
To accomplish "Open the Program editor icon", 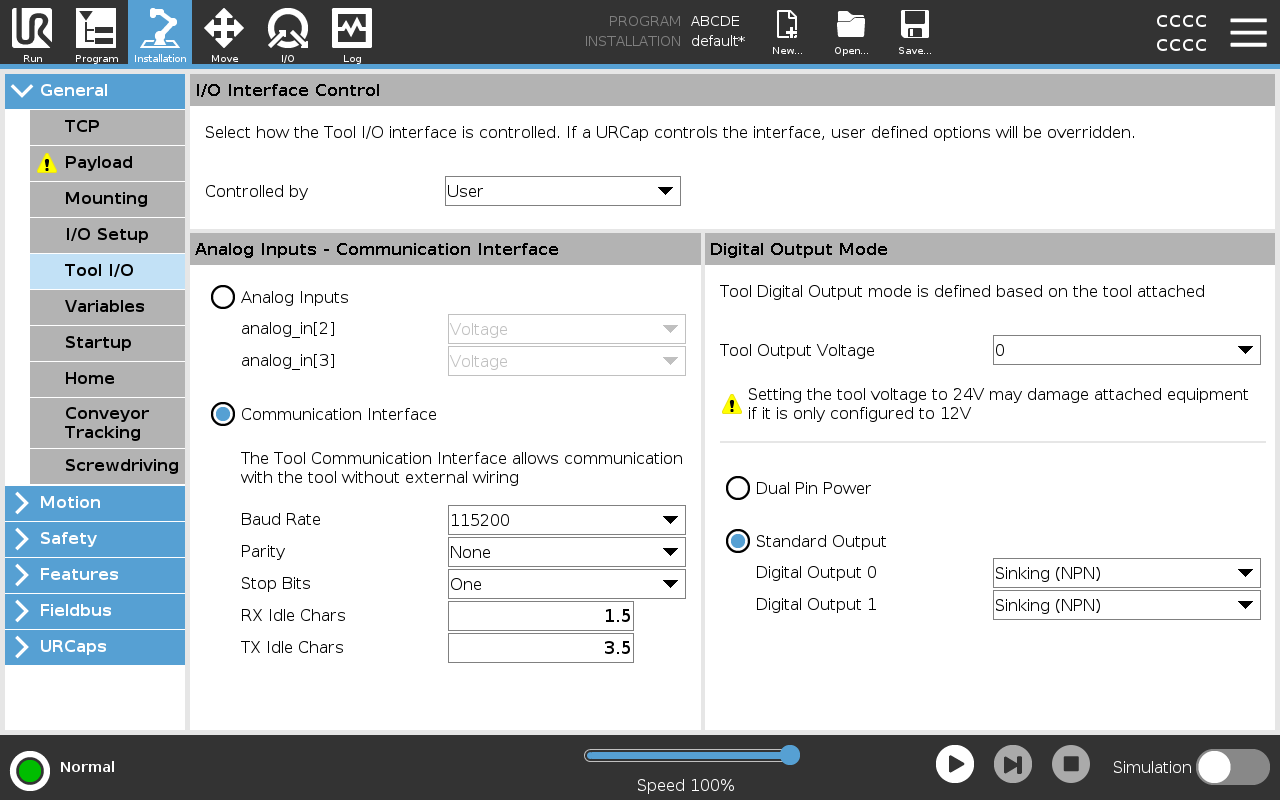I will tap(96, 33).
